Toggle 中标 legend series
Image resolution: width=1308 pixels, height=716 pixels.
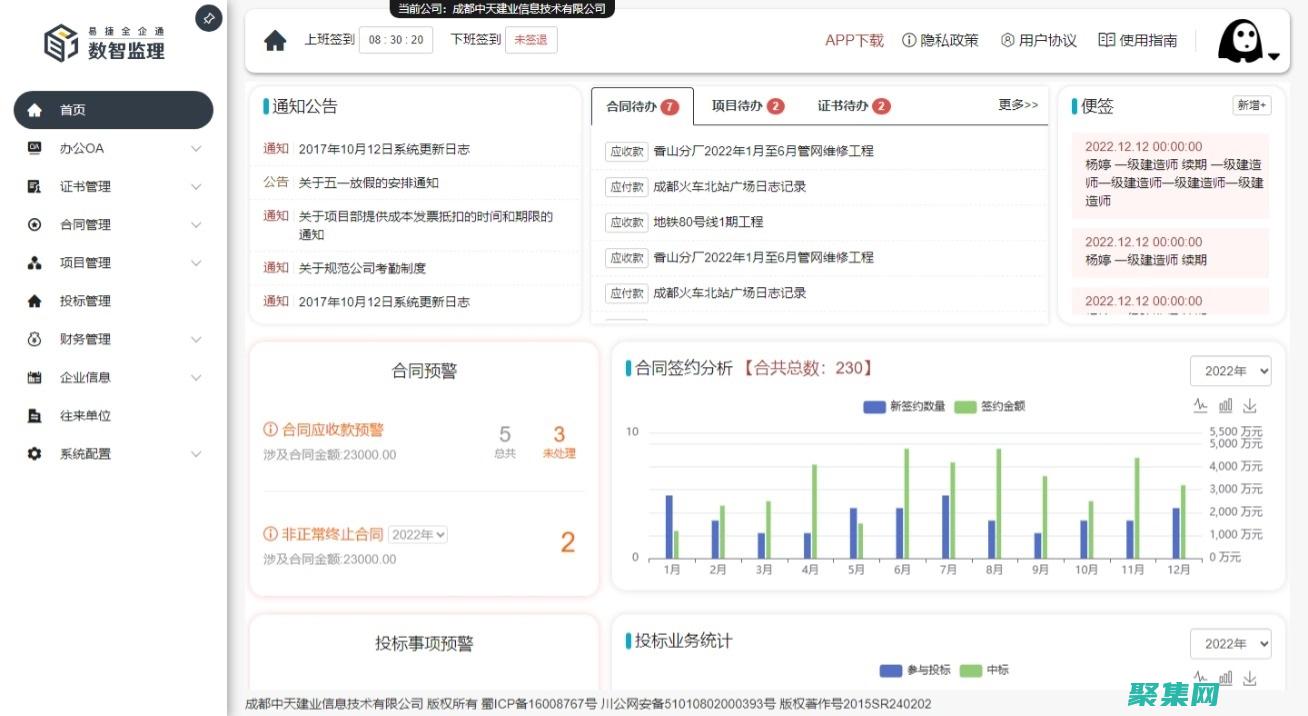tap(985, 670)
